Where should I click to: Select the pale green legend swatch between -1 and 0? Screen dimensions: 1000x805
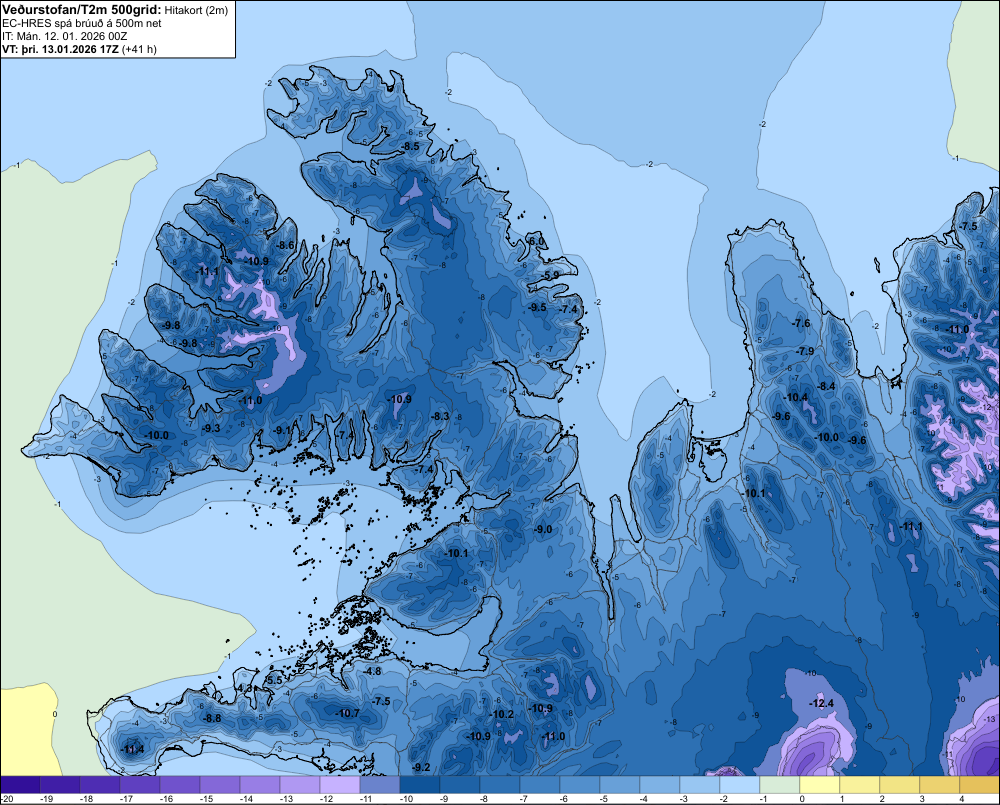point(779,785)
